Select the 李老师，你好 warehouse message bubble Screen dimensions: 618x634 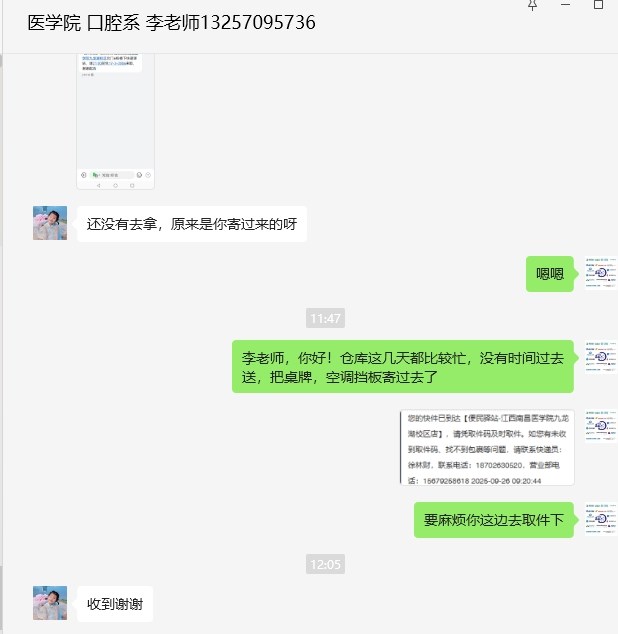(x=402, y=367)
